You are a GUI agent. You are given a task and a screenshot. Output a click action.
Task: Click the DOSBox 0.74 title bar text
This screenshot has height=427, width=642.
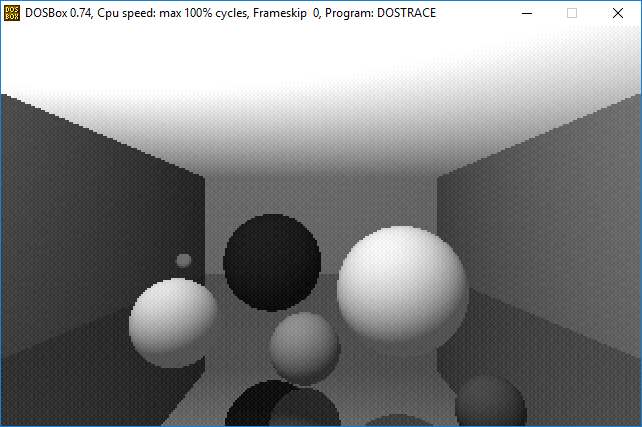231,13
